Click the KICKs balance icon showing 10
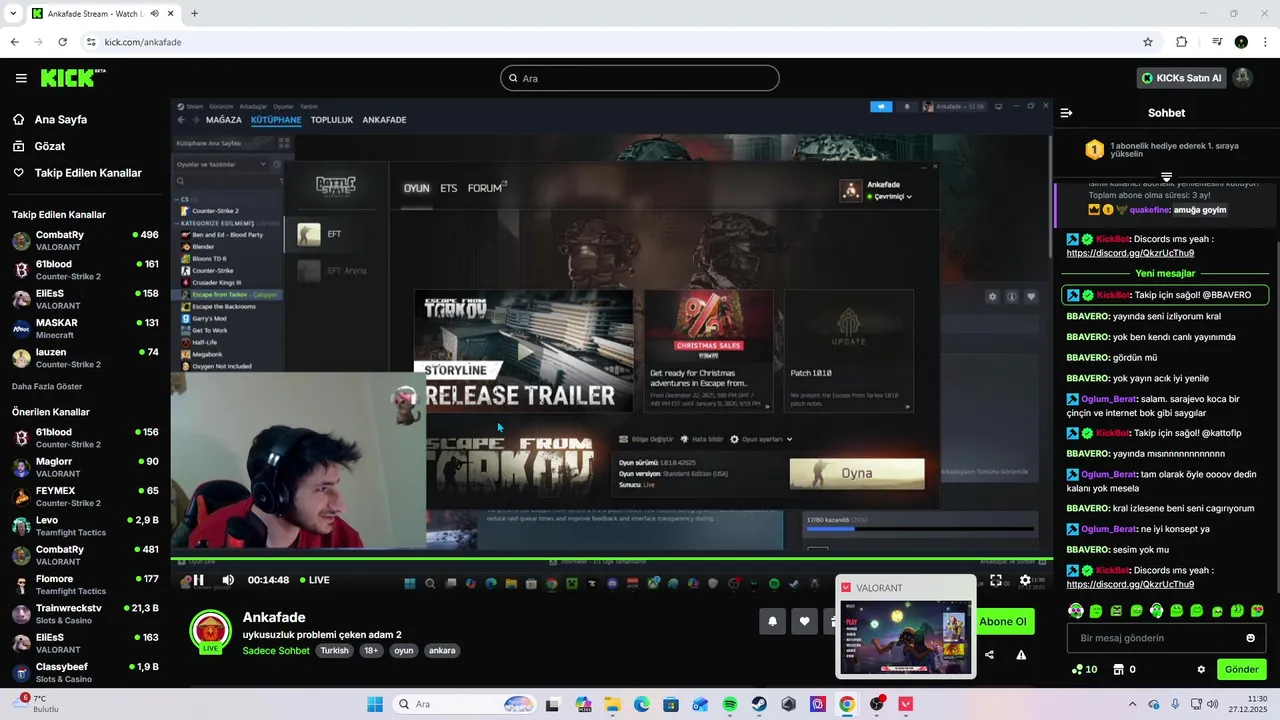Viewport: 1280px width, 720px height. pos(1084,669)
